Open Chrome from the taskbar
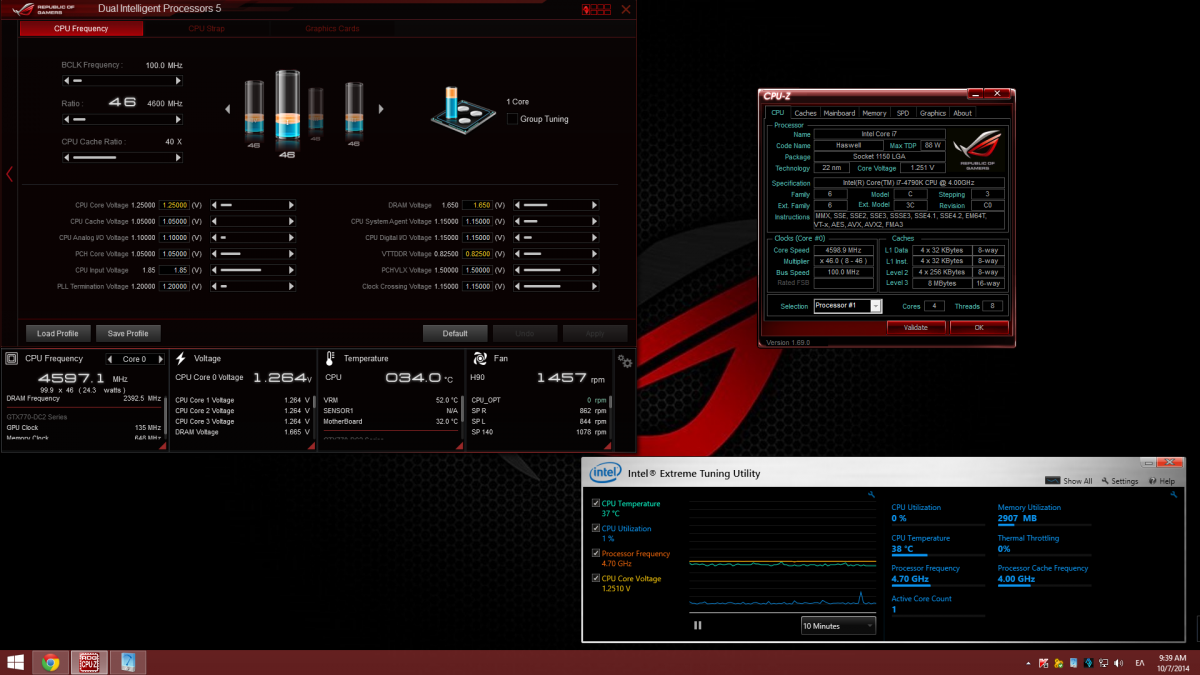 [x=51, y=662]
